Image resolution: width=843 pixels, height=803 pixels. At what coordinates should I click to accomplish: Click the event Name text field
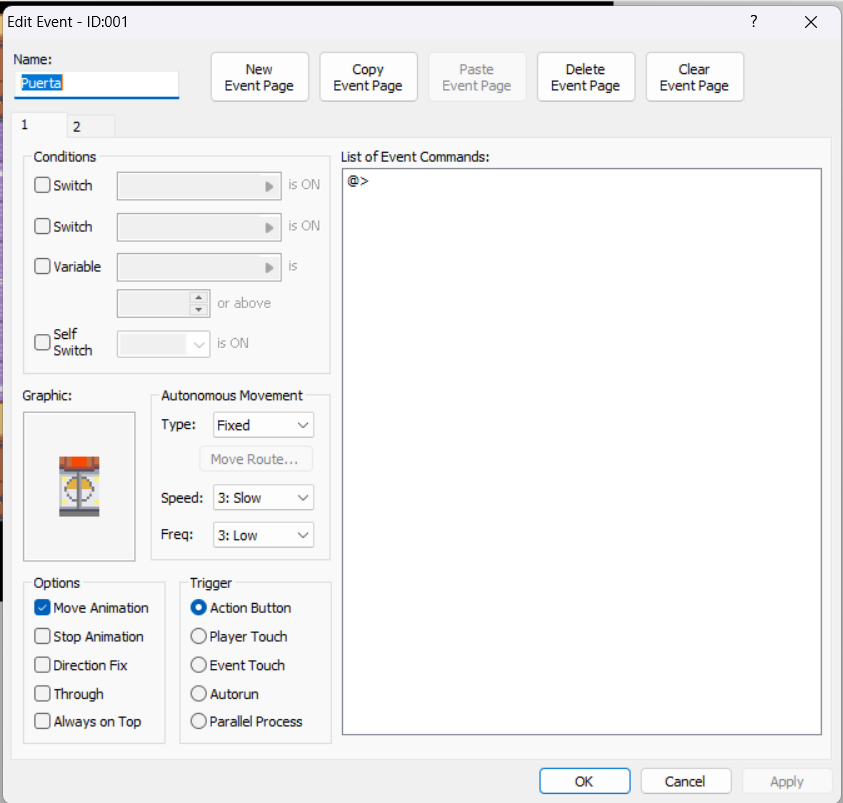97,84
